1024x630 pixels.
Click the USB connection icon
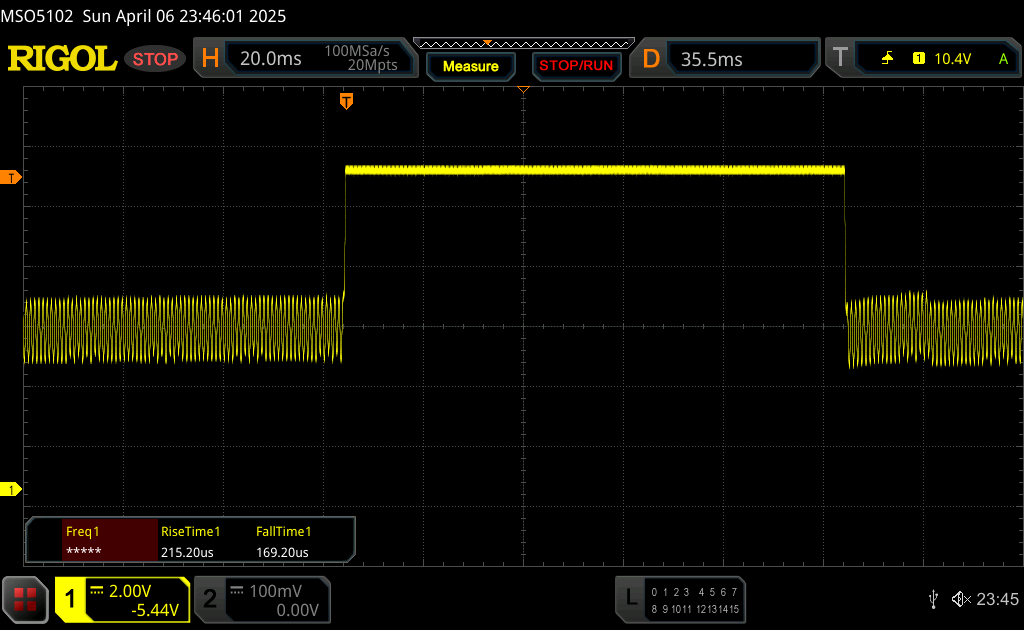tap(933, 599)
